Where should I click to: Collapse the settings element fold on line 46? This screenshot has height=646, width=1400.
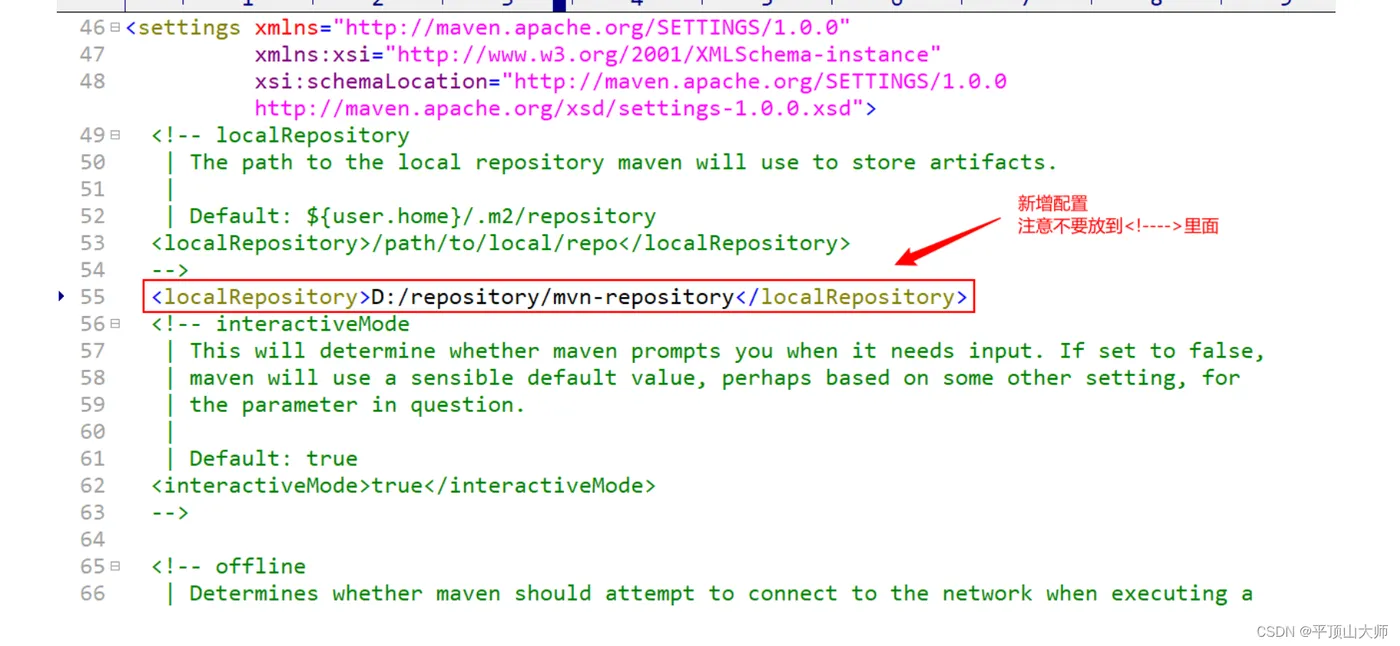tap(115, 27)
